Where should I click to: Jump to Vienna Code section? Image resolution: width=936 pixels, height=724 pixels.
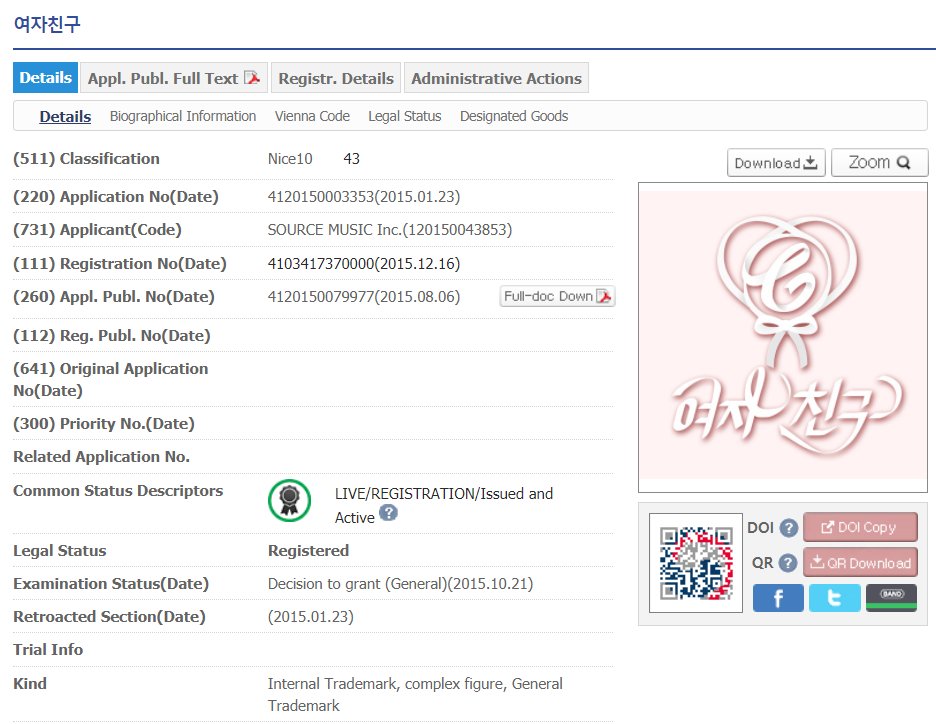[312, 116]
